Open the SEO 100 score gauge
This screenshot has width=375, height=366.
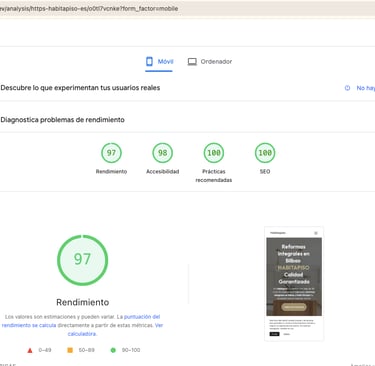[265, 153]
